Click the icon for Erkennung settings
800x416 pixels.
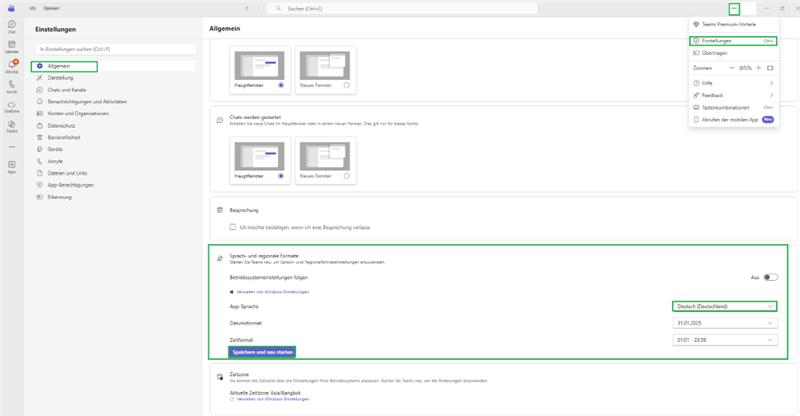tap(40, 197)
